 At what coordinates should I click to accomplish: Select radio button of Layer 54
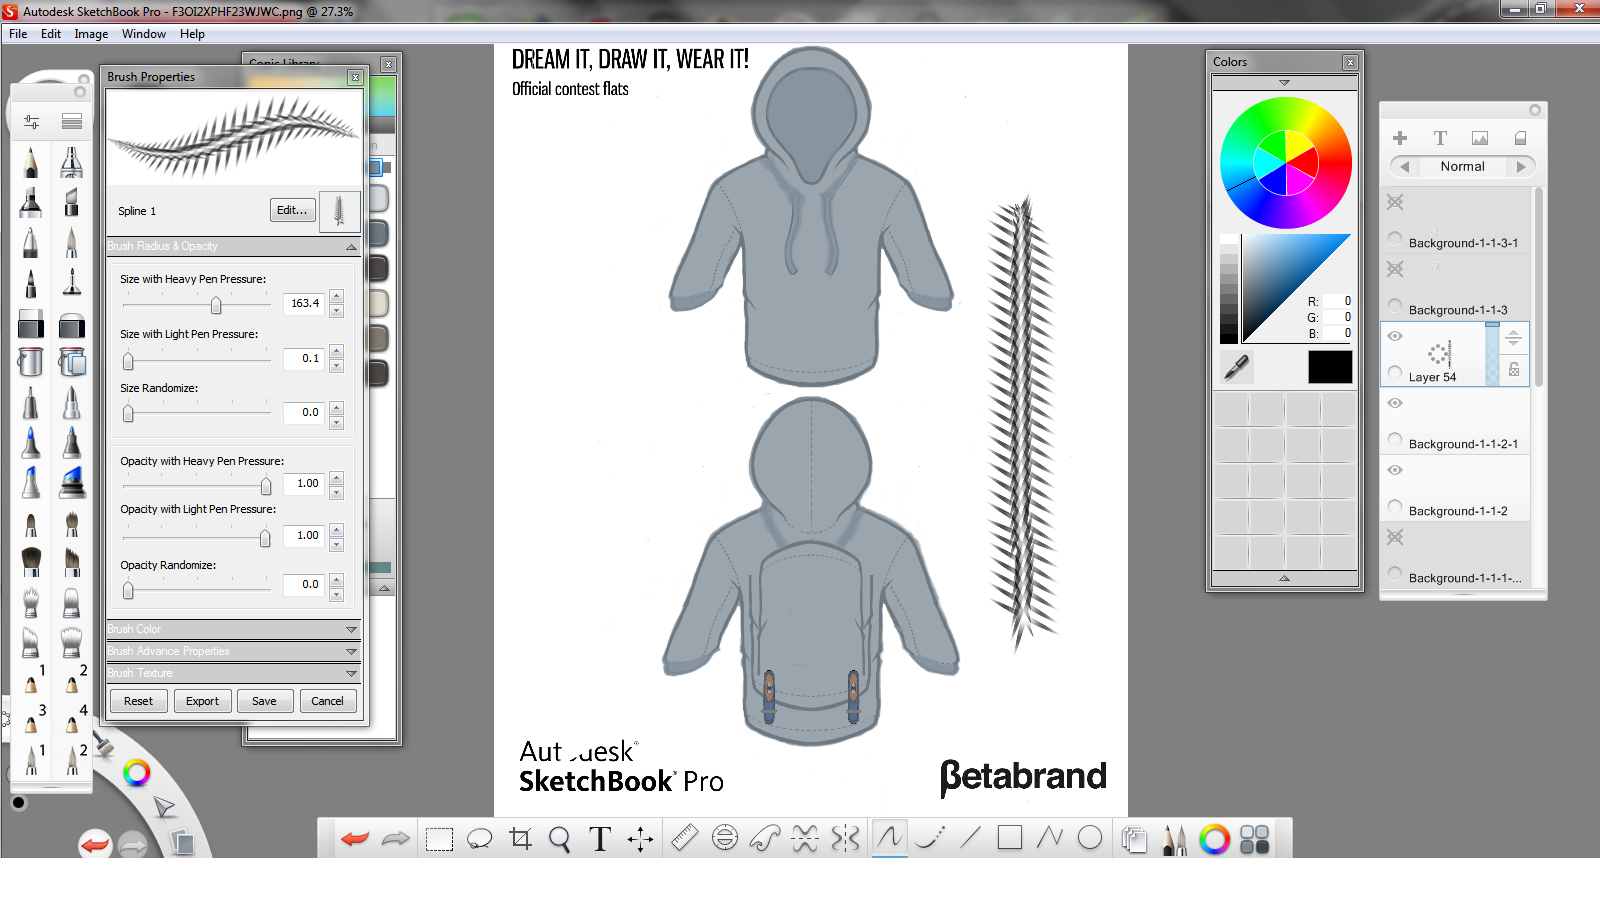(1395, 372)
